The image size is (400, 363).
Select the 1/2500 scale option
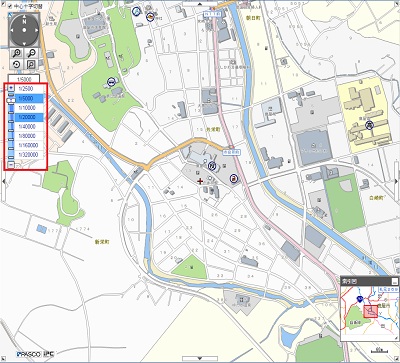(29, 89)
